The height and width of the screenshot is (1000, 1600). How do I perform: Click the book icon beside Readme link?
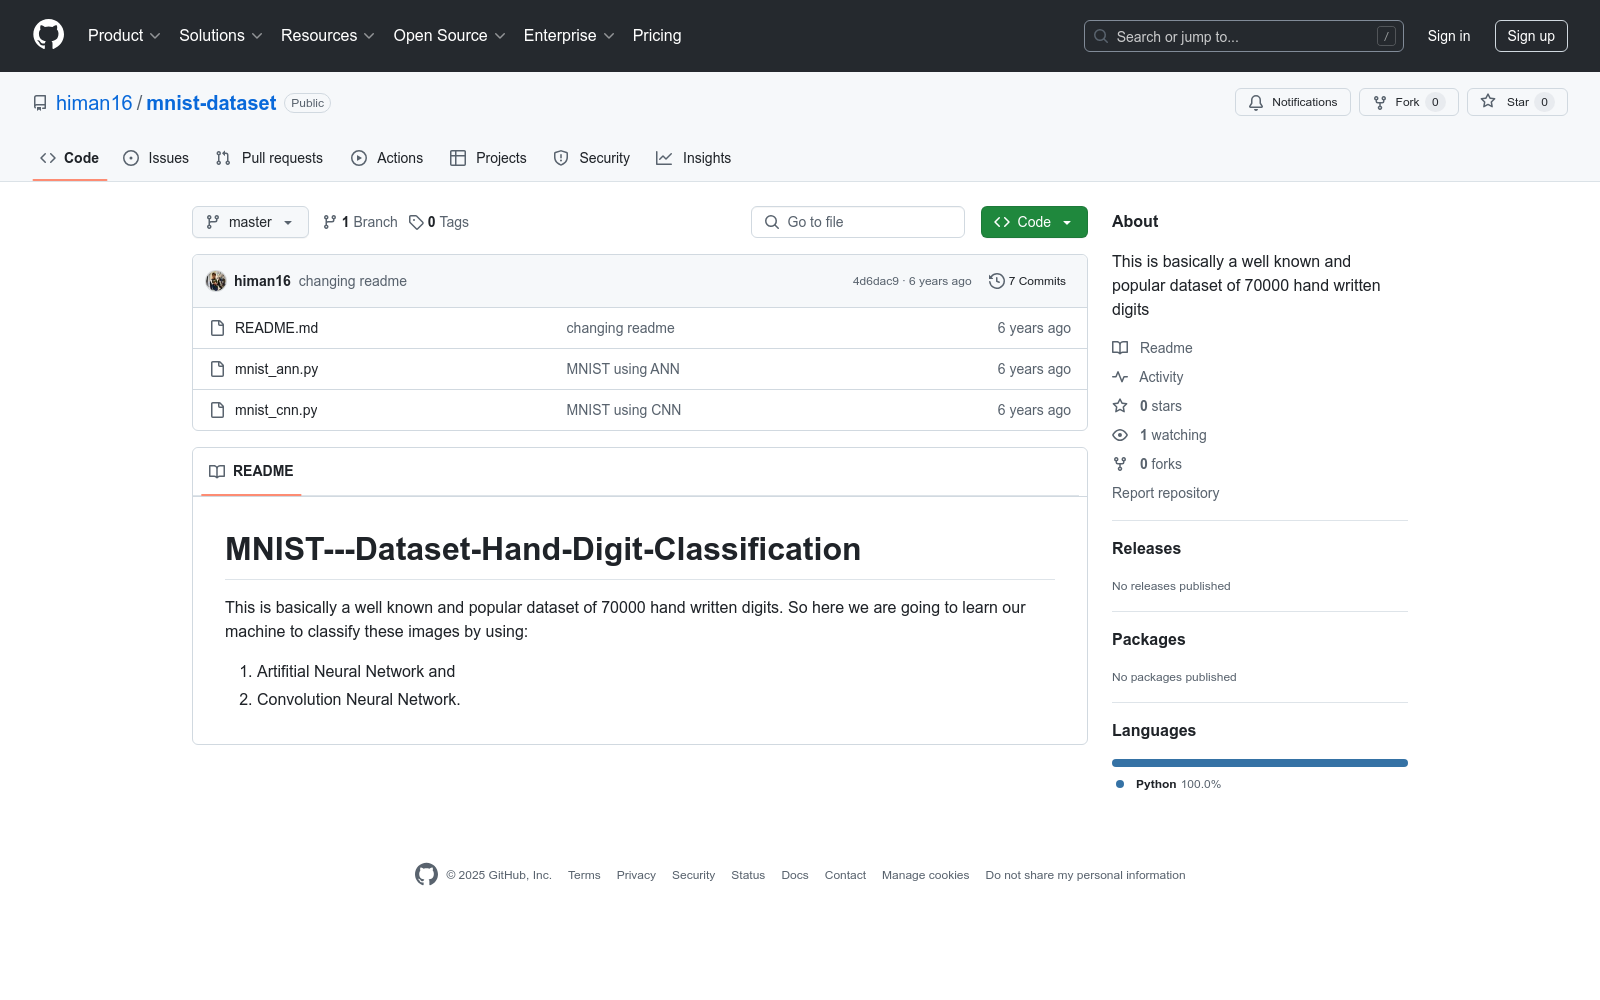[1120, 348]
